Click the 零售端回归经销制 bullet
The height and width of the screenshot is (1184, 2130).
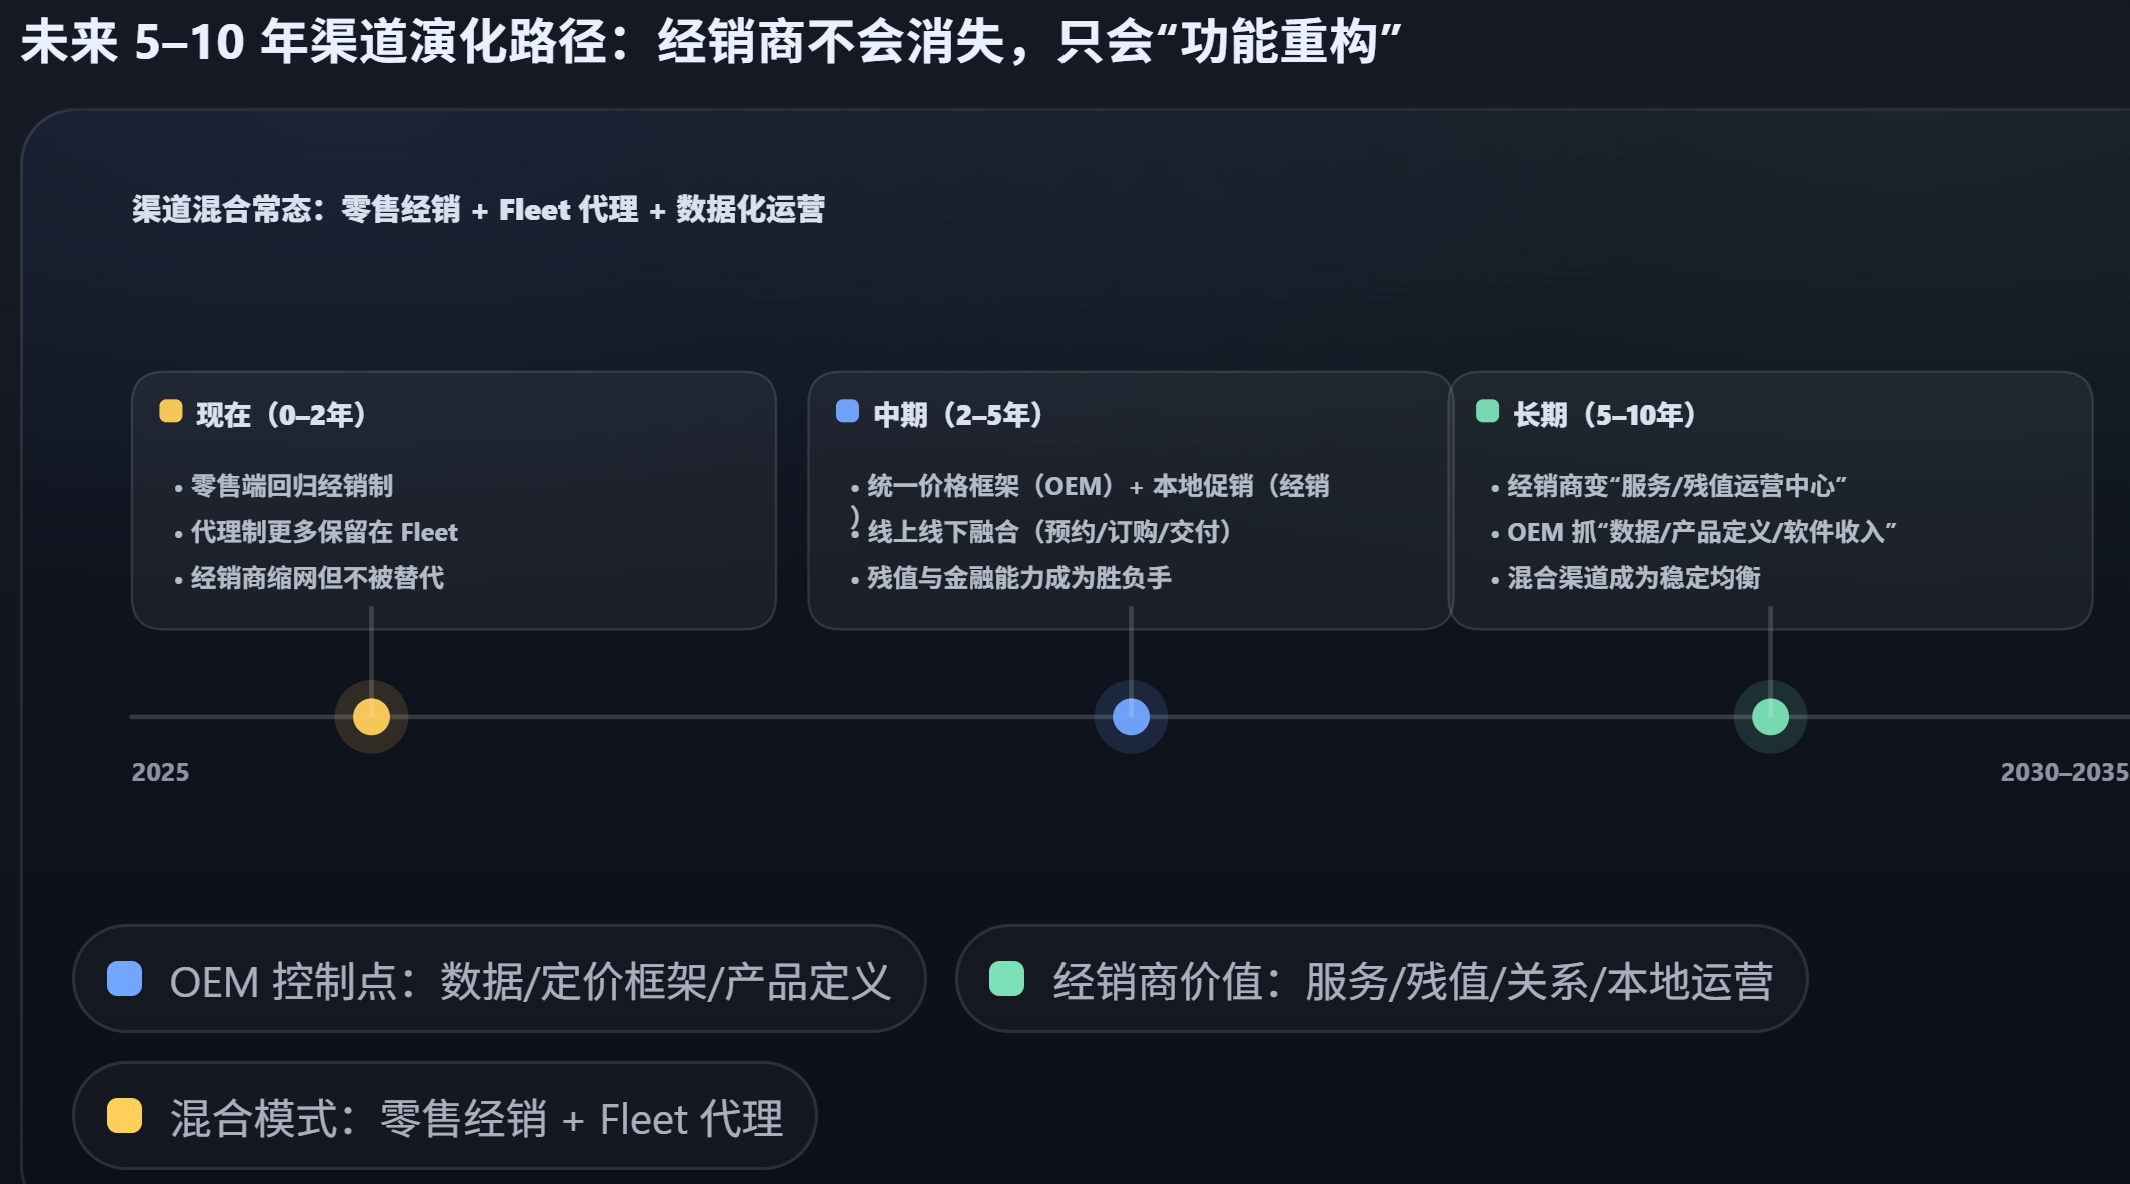pyautogui.click(x=291, y=486)
